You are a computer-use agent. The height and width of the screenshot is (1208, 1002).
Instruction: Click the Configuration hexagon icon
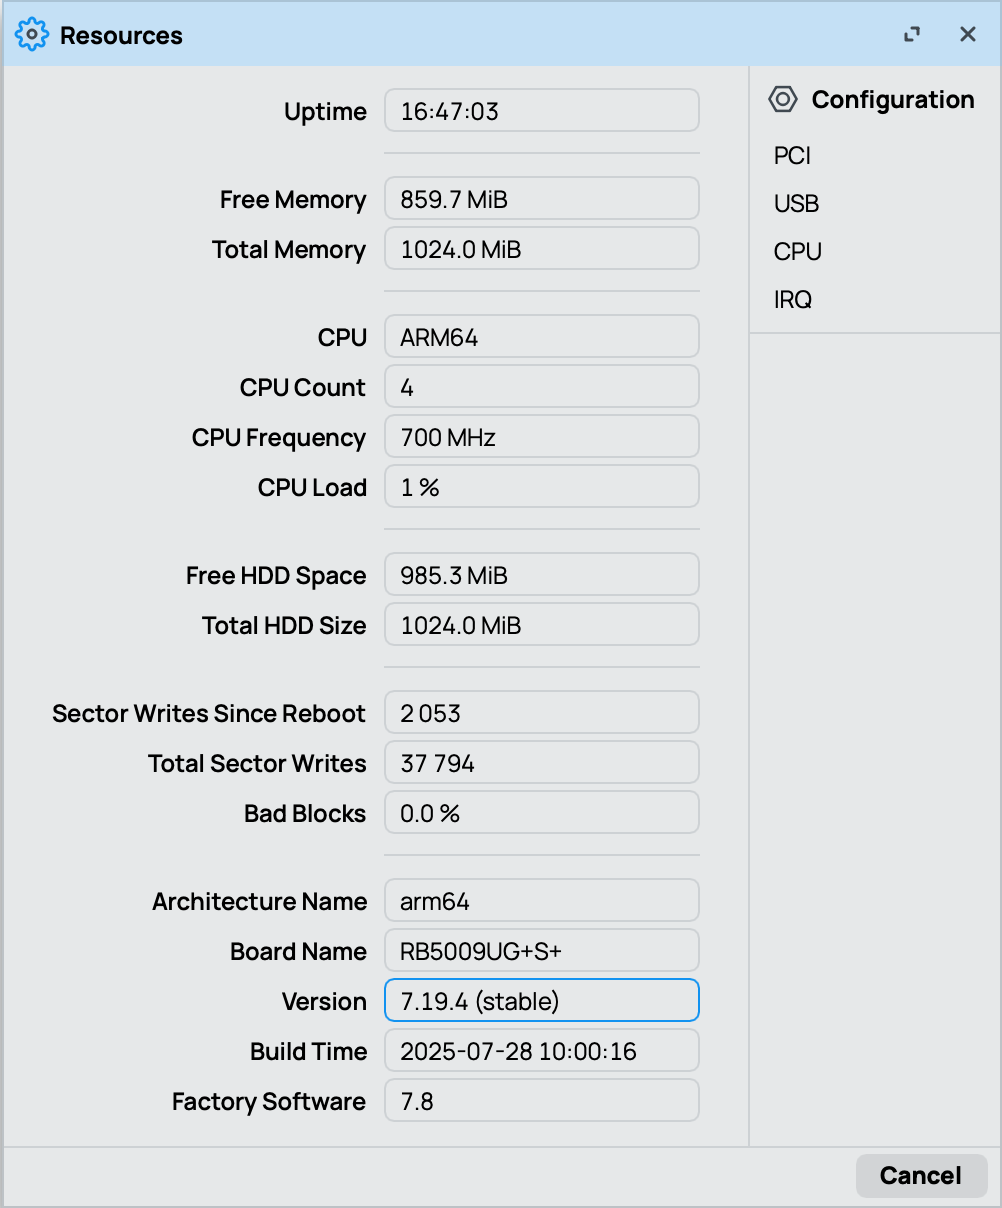pyautogui.click(x=783, y=99)
